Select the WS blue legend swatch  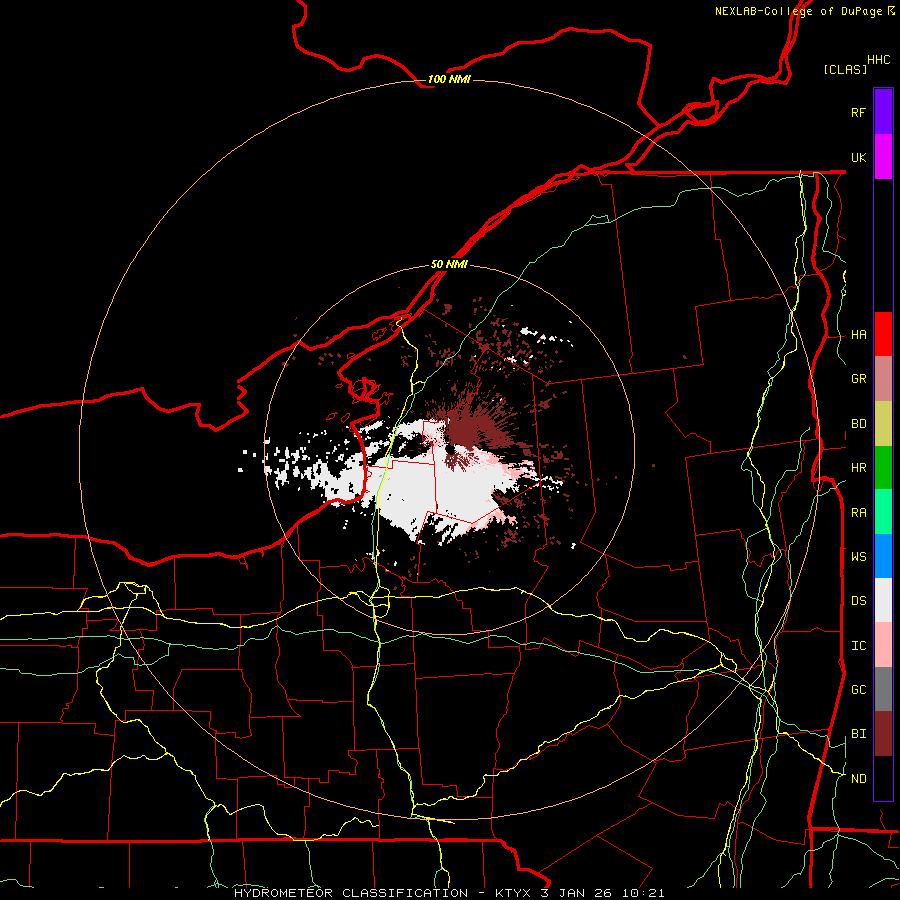pos(883,556)
